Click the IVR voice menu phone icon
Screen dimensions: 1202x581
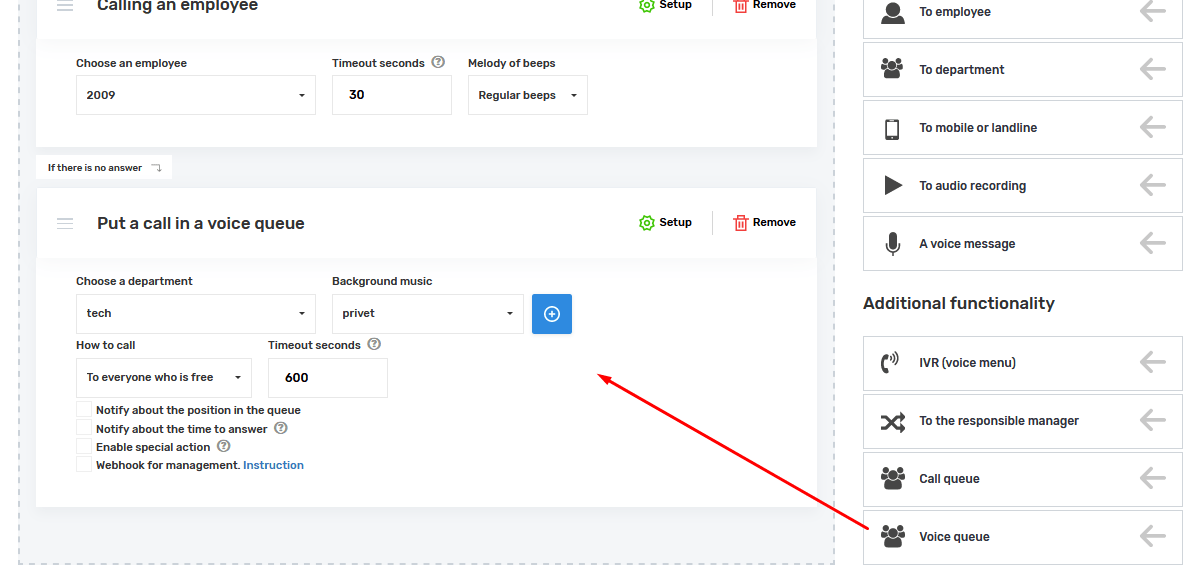click(890, 363)
